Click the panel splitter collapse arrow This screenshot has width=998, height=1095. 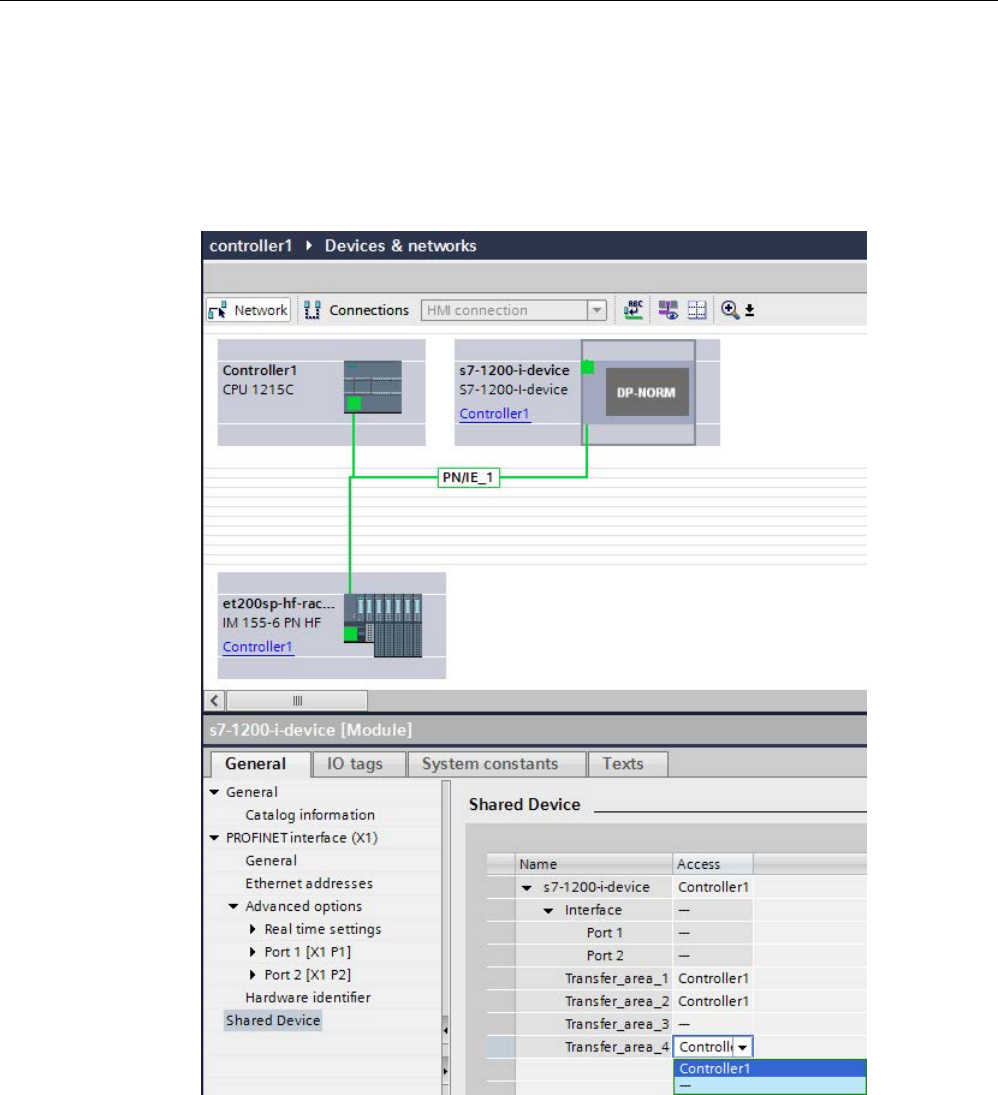(446, 1030)
